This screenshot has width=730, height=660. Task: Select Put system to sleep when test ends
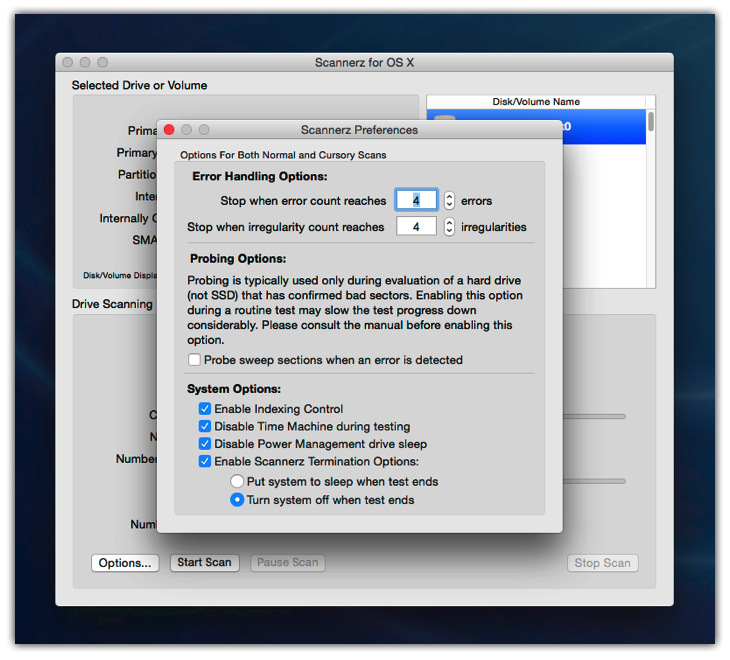point(237,481)
